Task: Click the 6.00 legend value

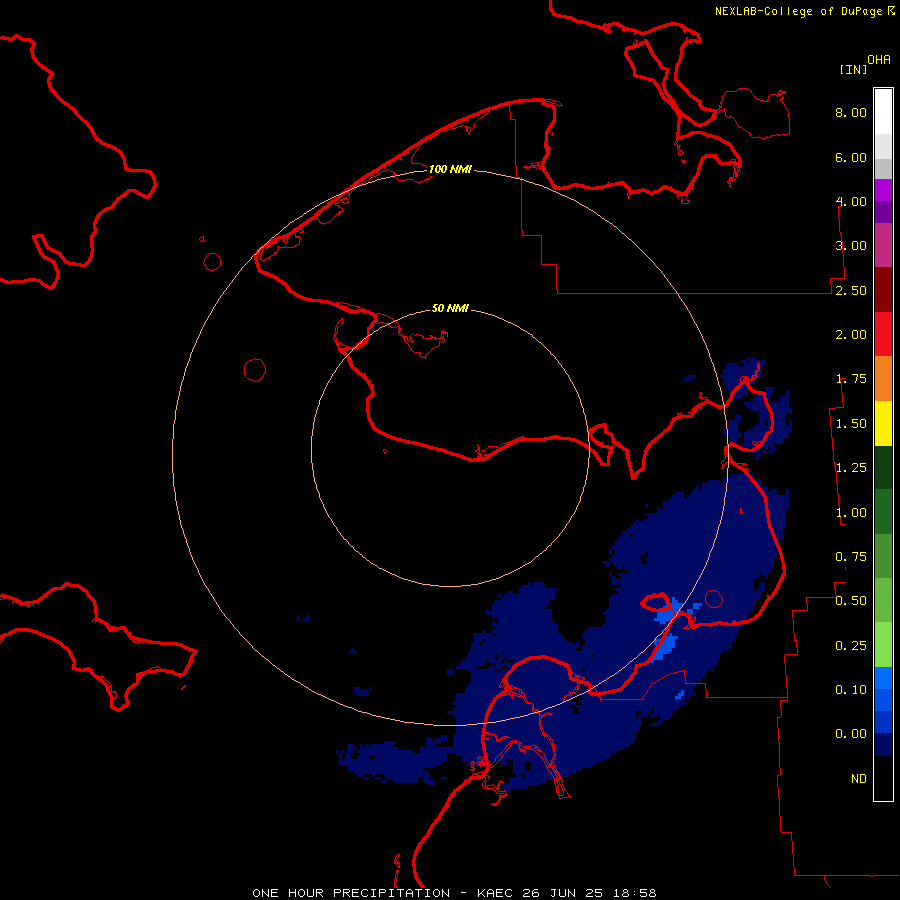Action: tap(851, 157)
